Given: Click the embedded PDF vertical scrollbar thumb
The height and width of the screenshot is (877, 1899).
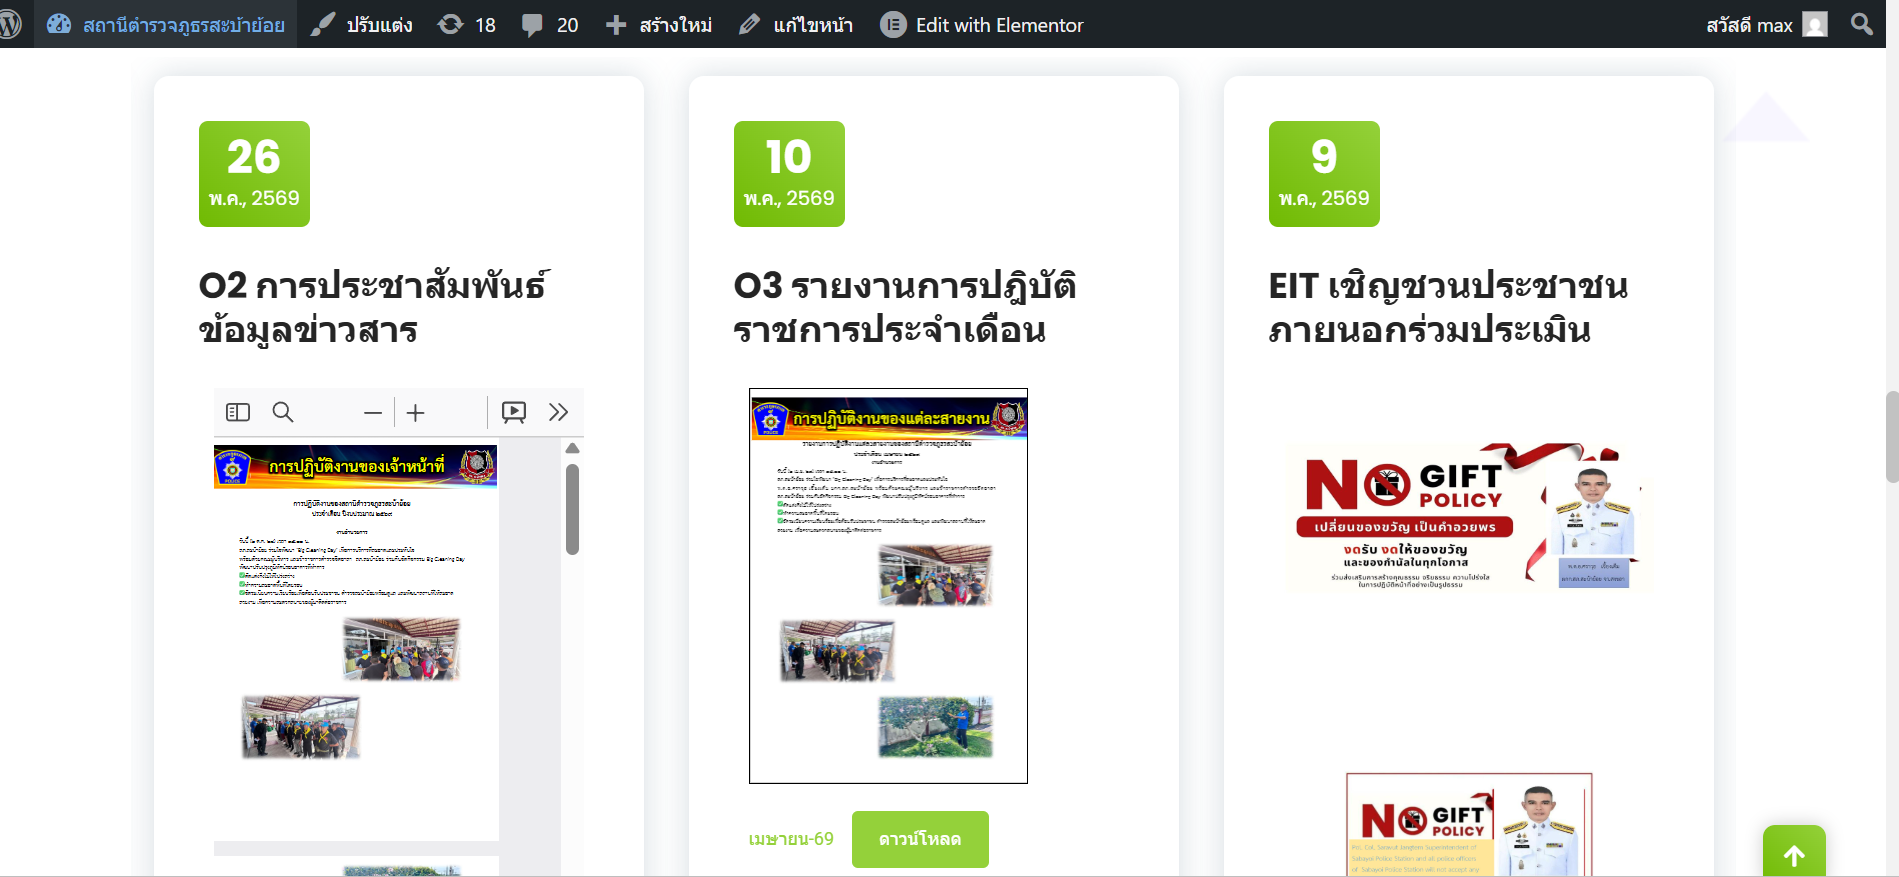Looking at the screenshot, I should click(572, 509).
